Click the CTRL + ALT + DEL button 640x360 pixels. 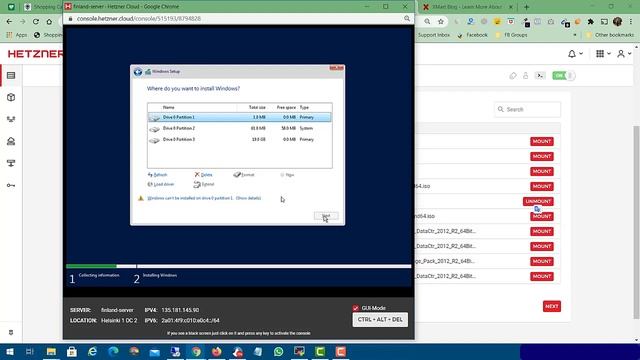[x=380, y=320]
